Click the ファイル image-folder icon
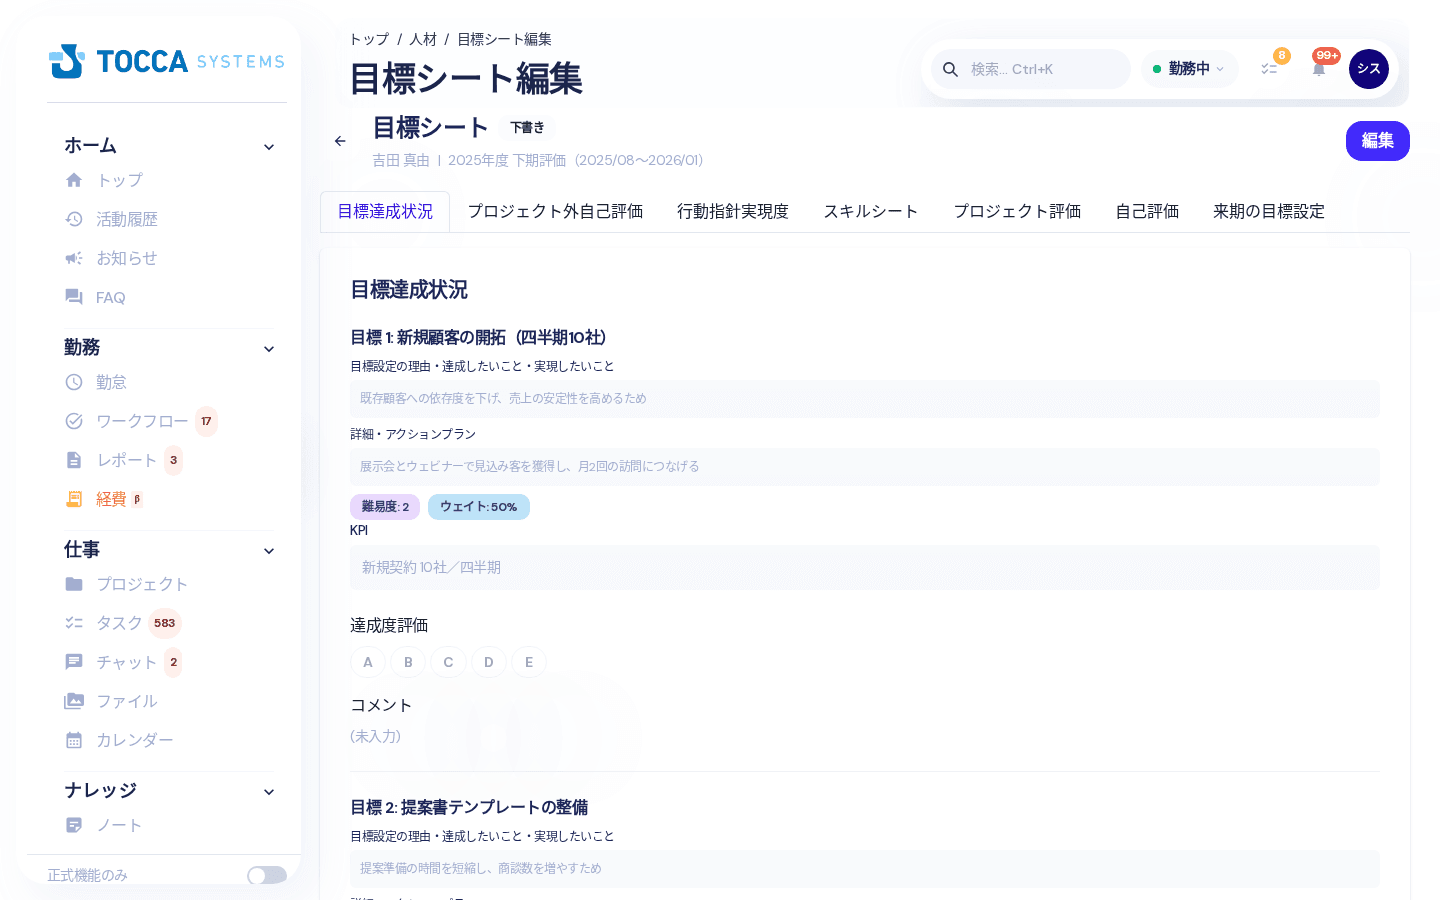1440x900 pixels. point(74,701)
